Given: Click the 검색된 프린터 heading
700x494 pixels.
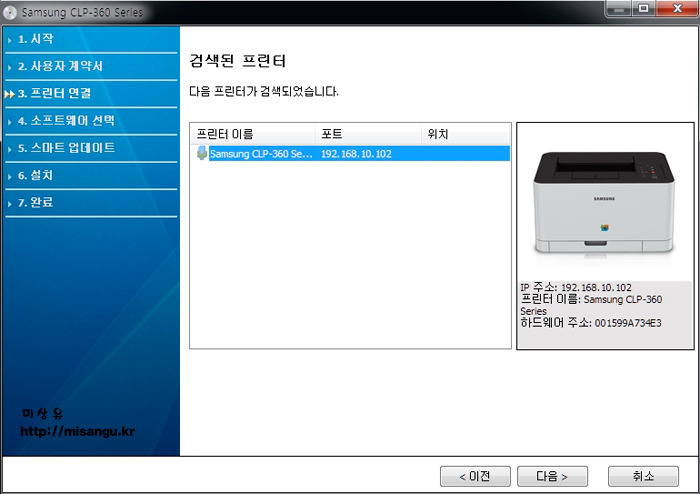Looking at the screenshot, I should 238,61.
